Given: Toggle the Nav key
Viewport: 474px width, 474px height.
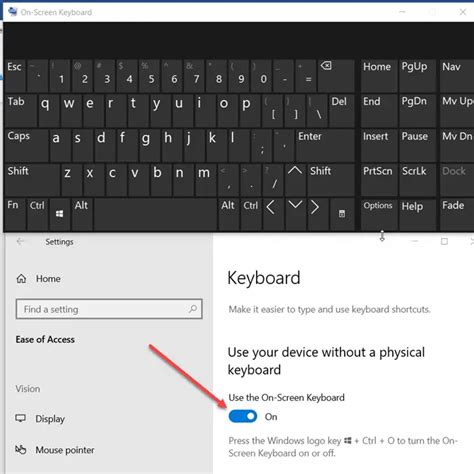Looking at the screenshot, I should click(457, 75).
